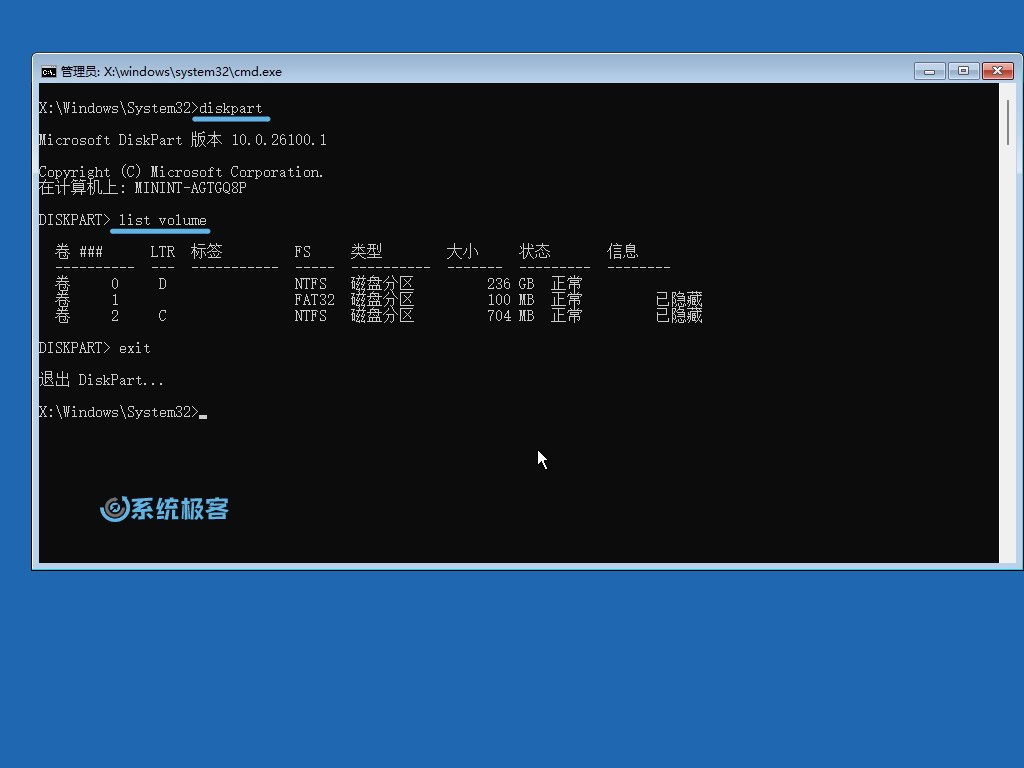Click the 'Copyright (C) Microsoft Corporation.' line
1024x768 pixels.
(x=181, y=172)
